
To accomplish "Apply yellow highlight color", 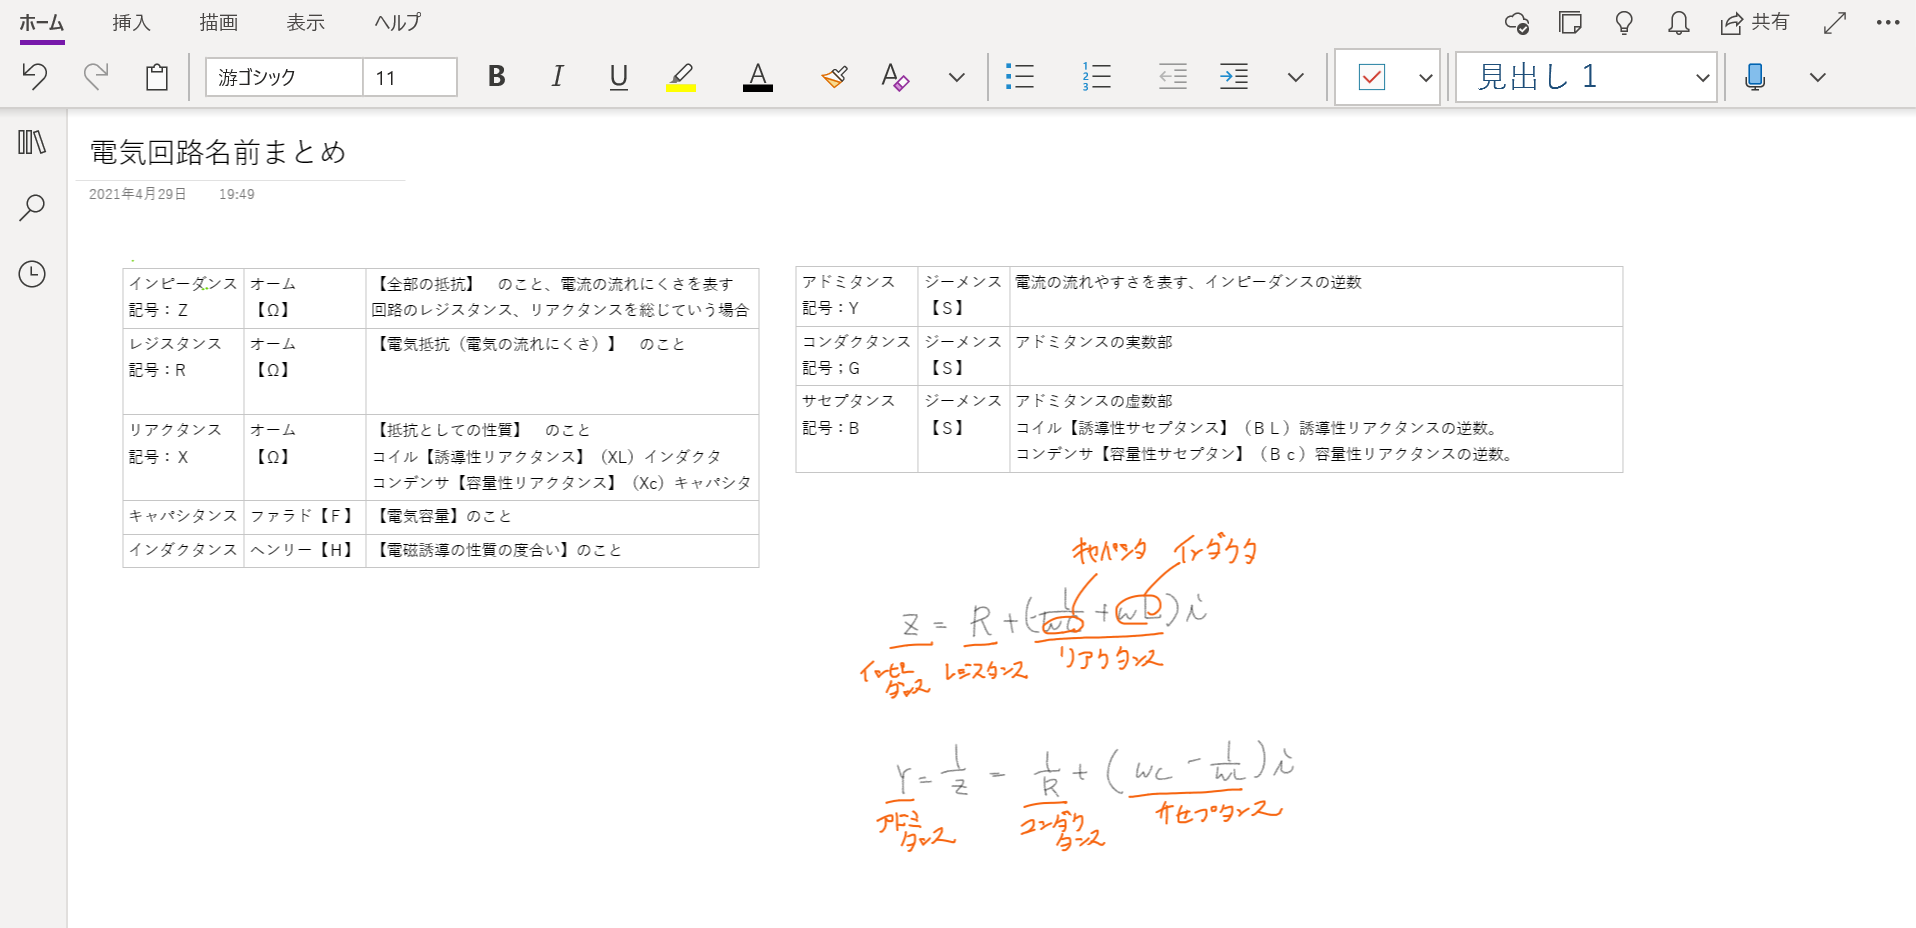I will click(x=681, y=77).
